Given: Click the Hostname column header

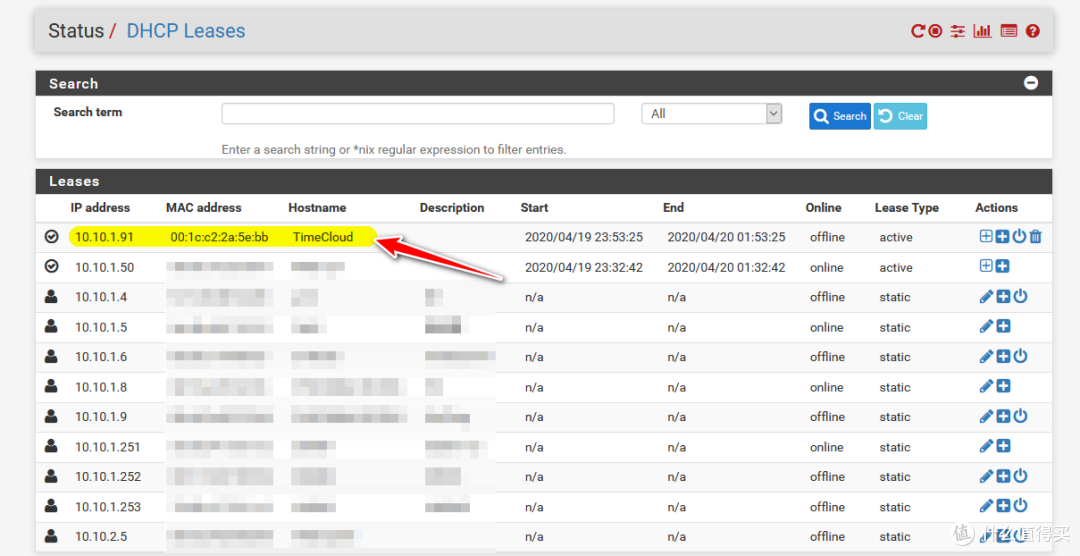Looking at the screenshot, I should [x=317, y=208].
